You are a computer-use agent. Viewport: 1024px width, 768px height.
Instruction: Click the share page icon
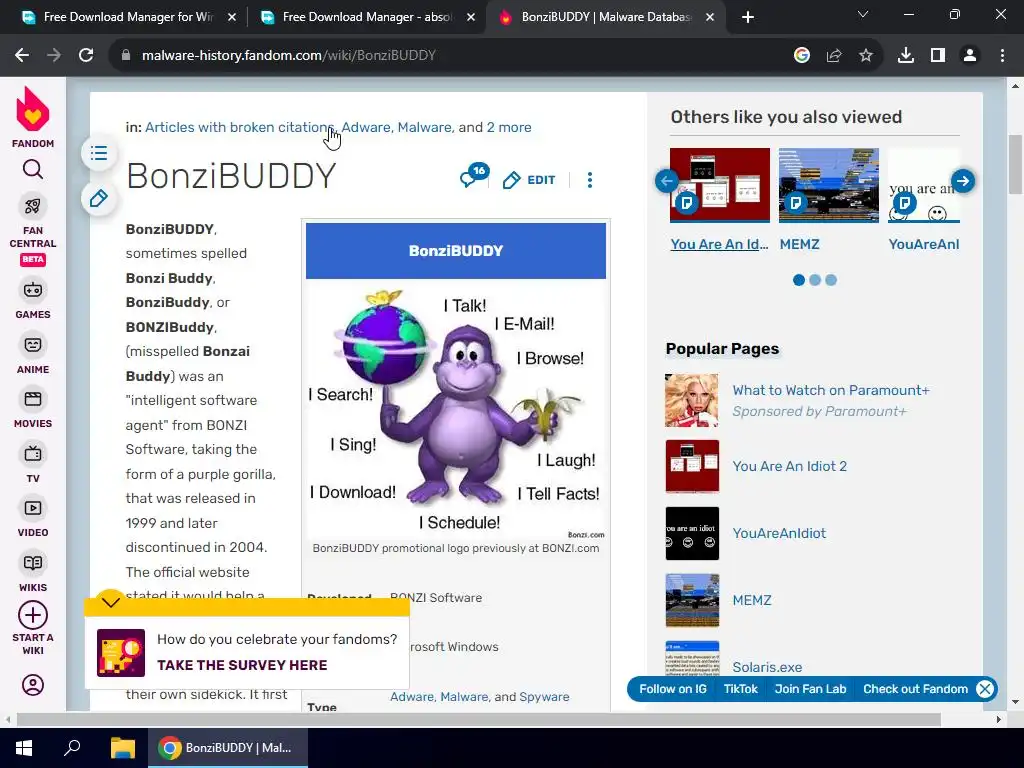point(834,56)
